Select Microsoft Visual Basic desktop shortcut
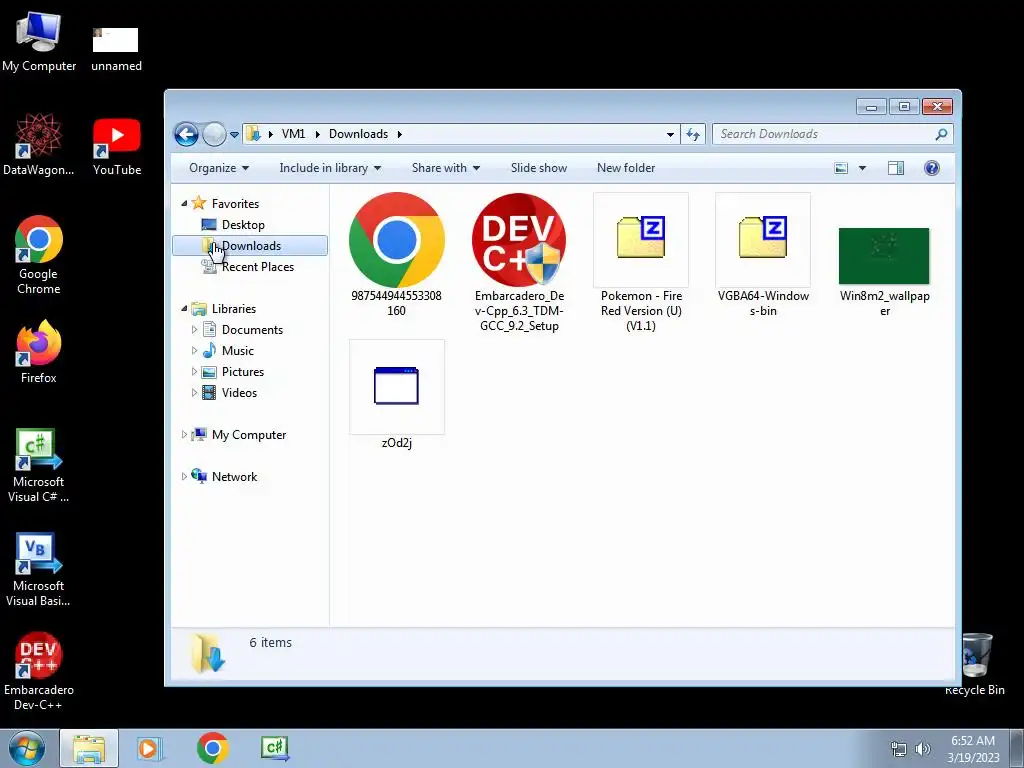 [x=39, y=569]
